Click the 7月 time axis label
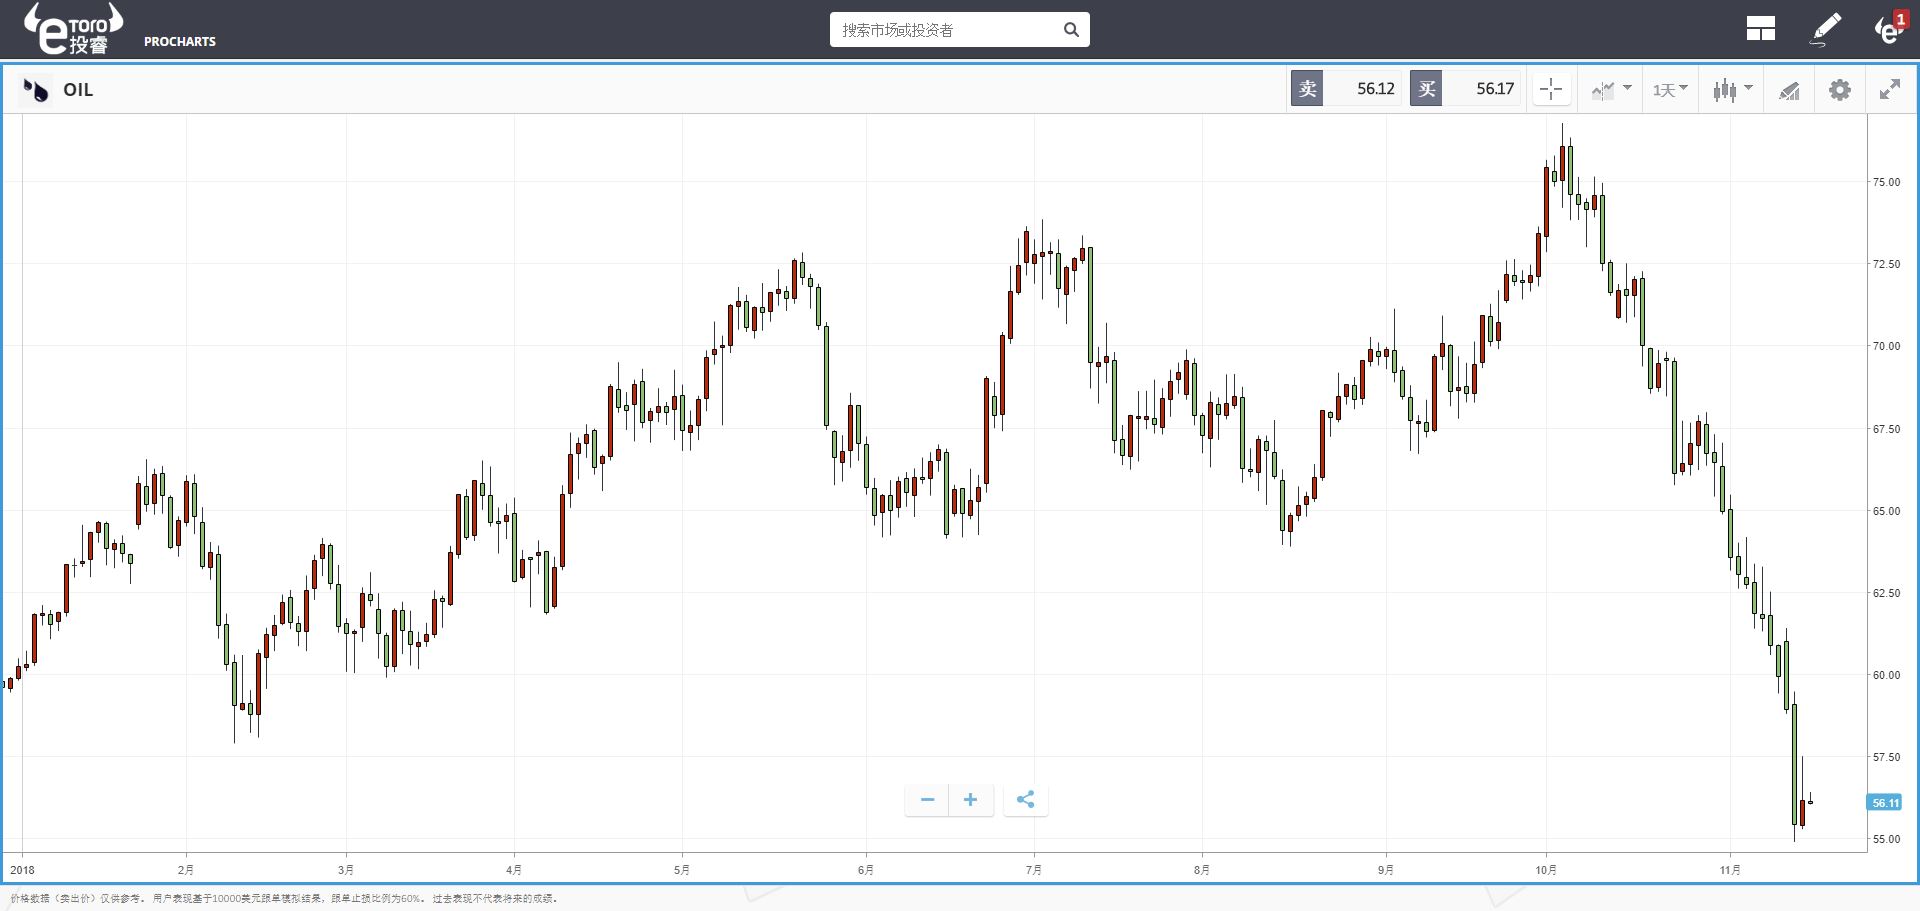The image size is (1920, 911). (x=1034, y=870)
